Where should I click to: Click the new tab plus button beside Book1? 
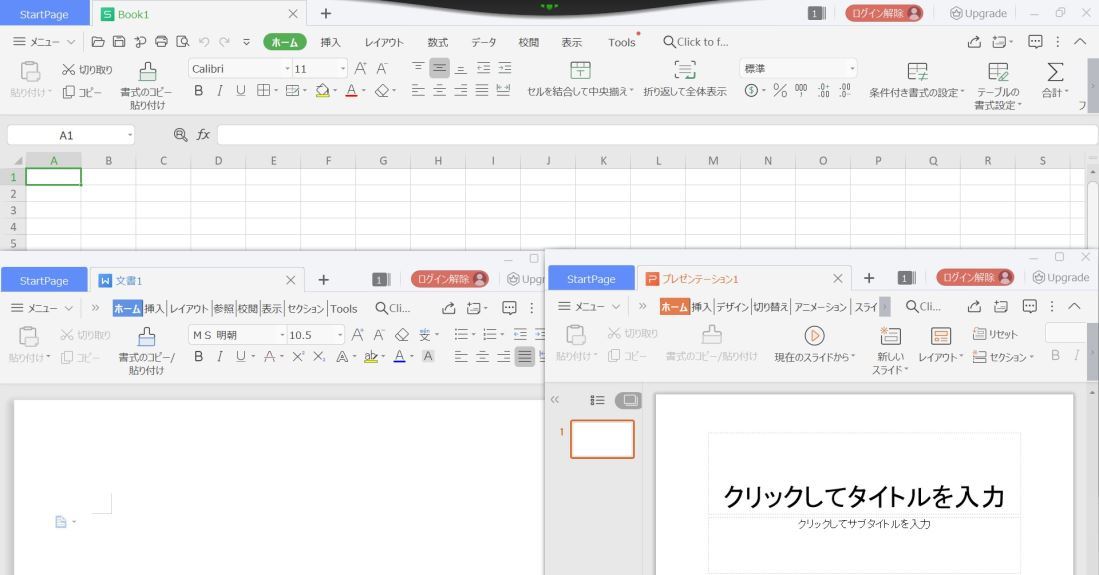[x=326, y=13]
